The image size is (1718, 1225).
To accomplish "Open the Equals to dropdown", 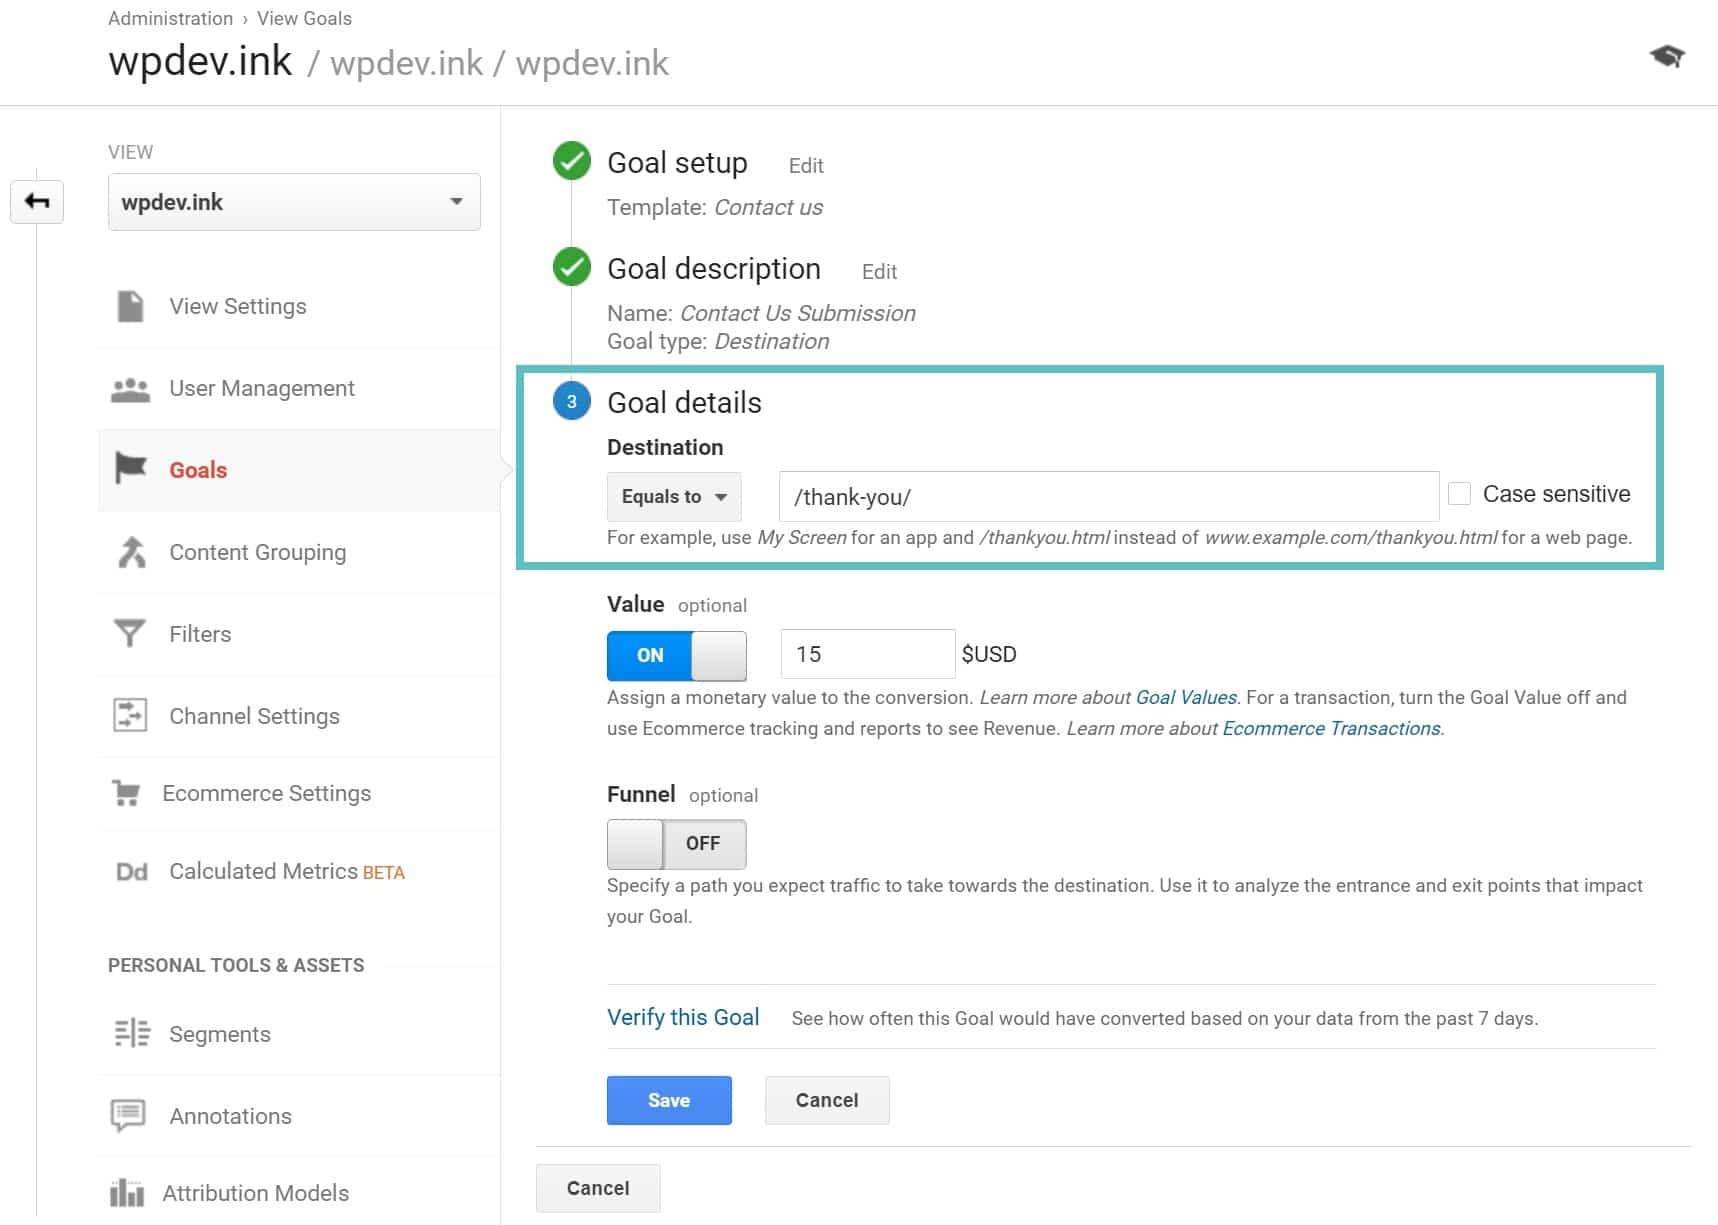I will (x=673, y=496).
